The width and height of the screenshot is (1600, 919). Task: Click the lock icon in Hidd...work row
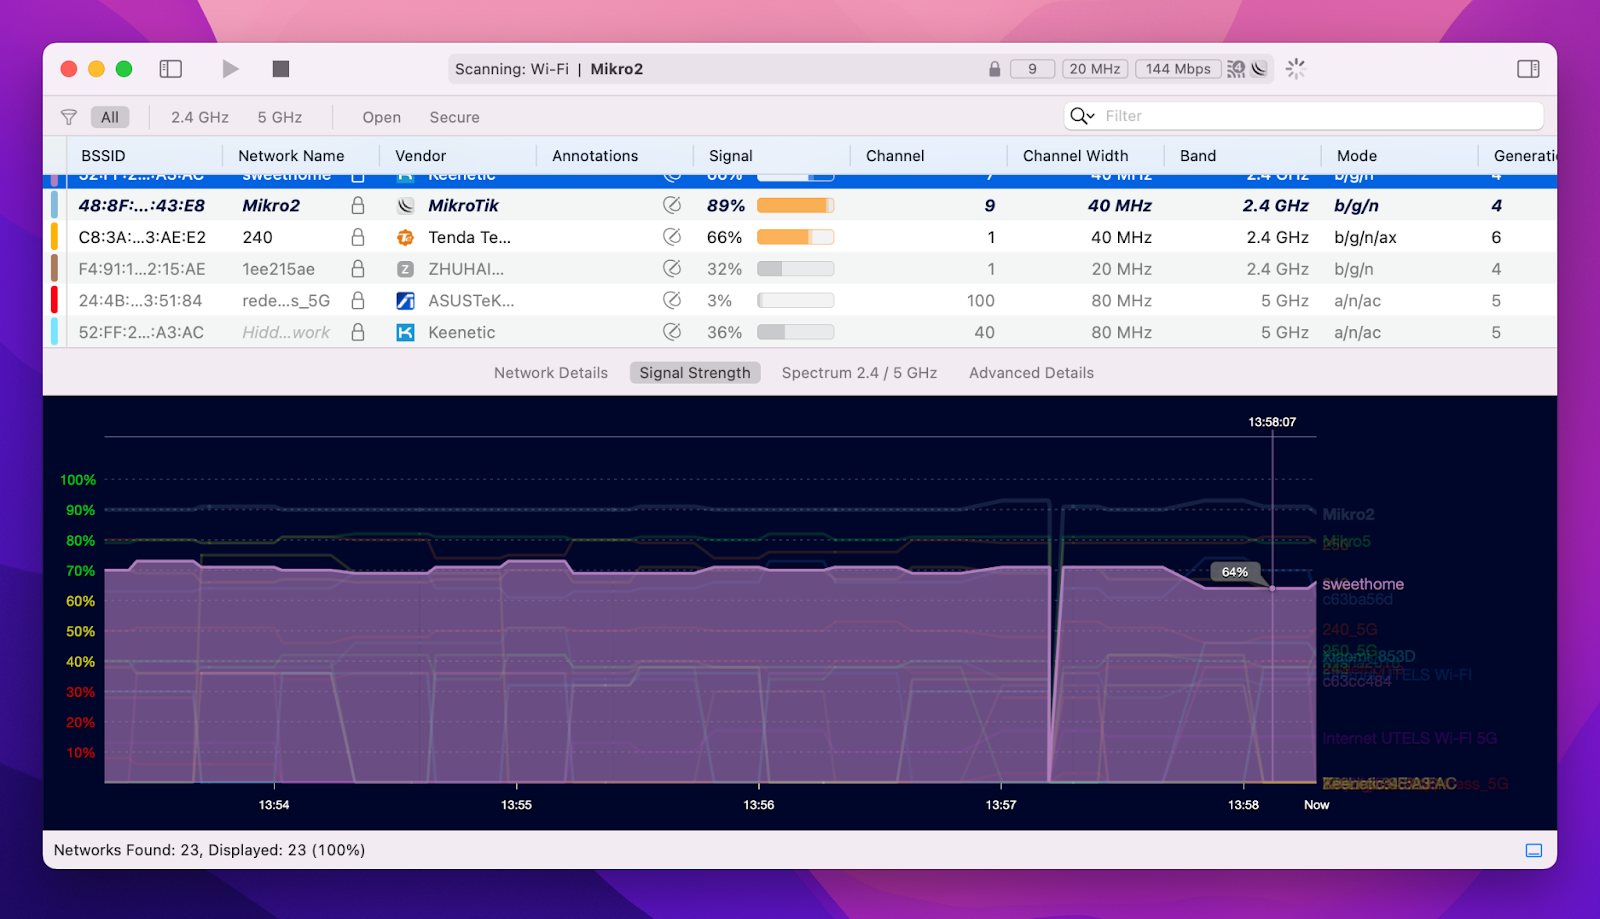point(358,332)
